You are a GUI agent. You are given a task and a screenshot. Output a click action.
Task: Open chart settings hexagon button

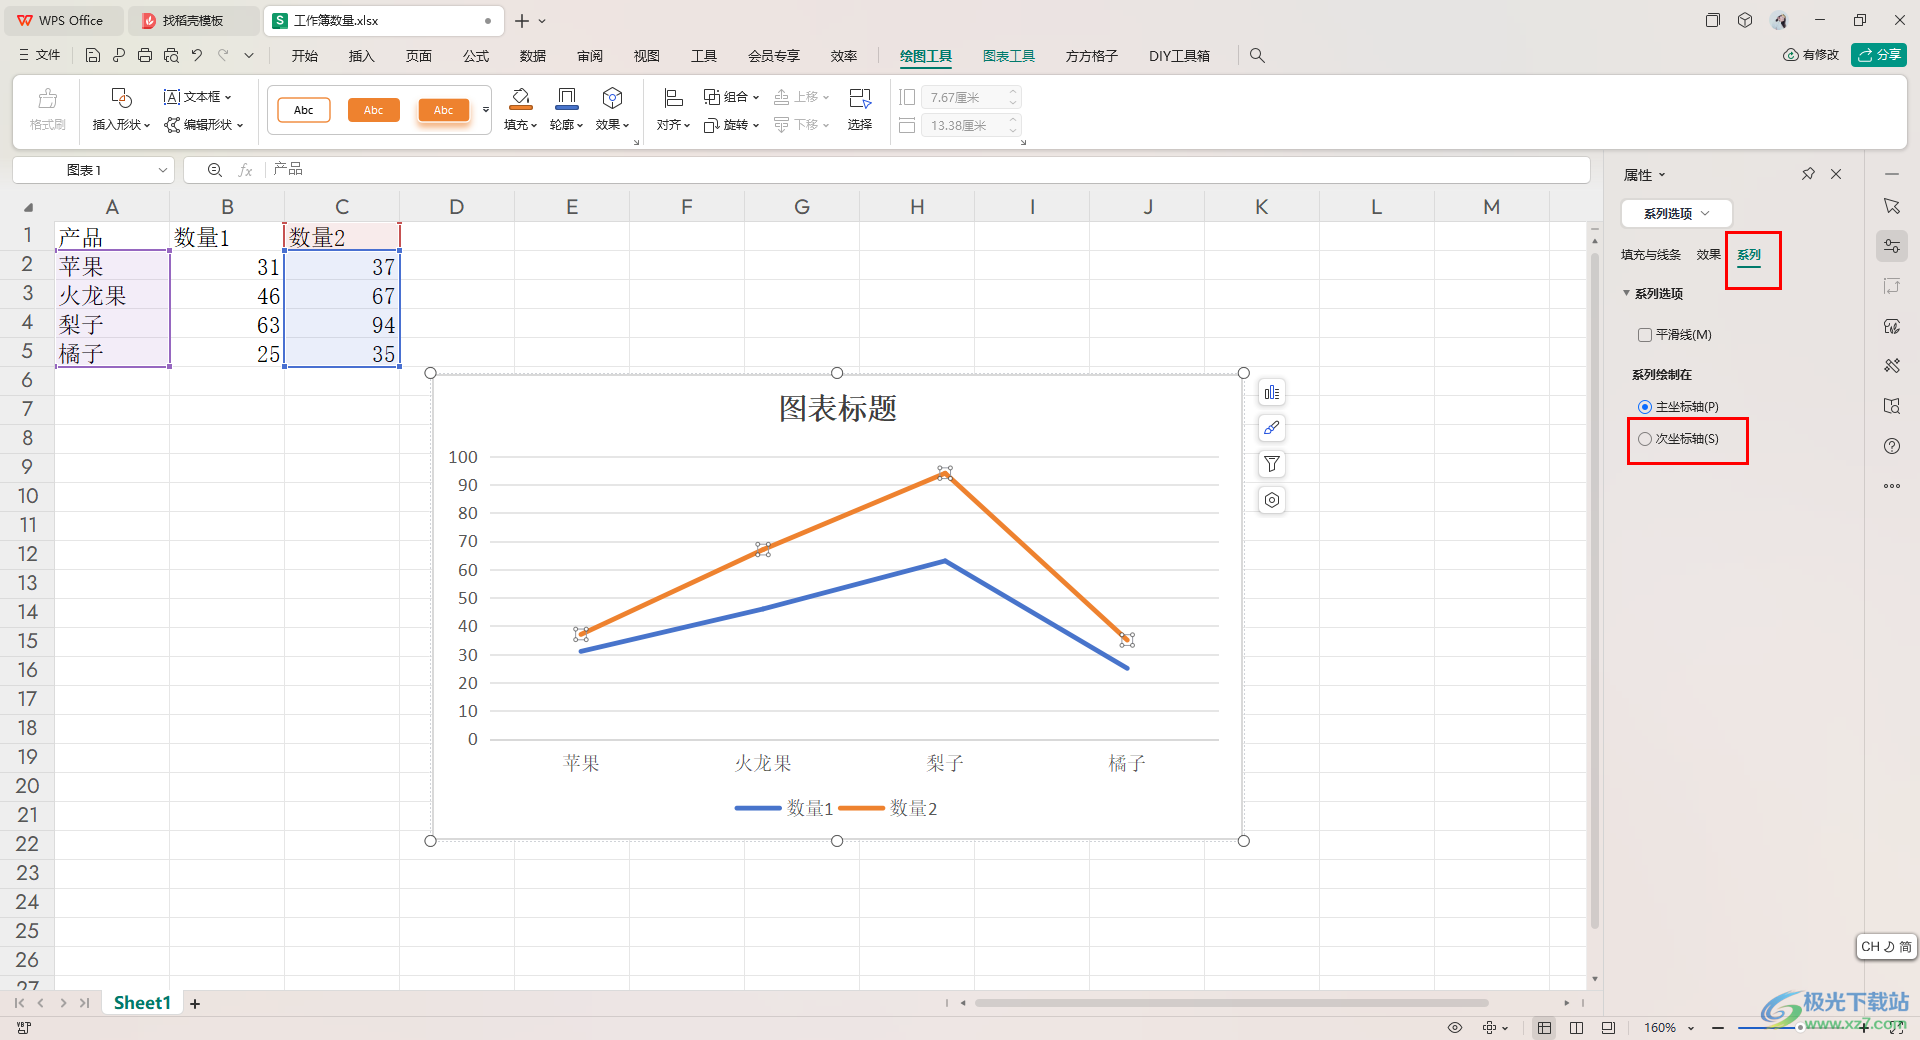pos(1272,500)
